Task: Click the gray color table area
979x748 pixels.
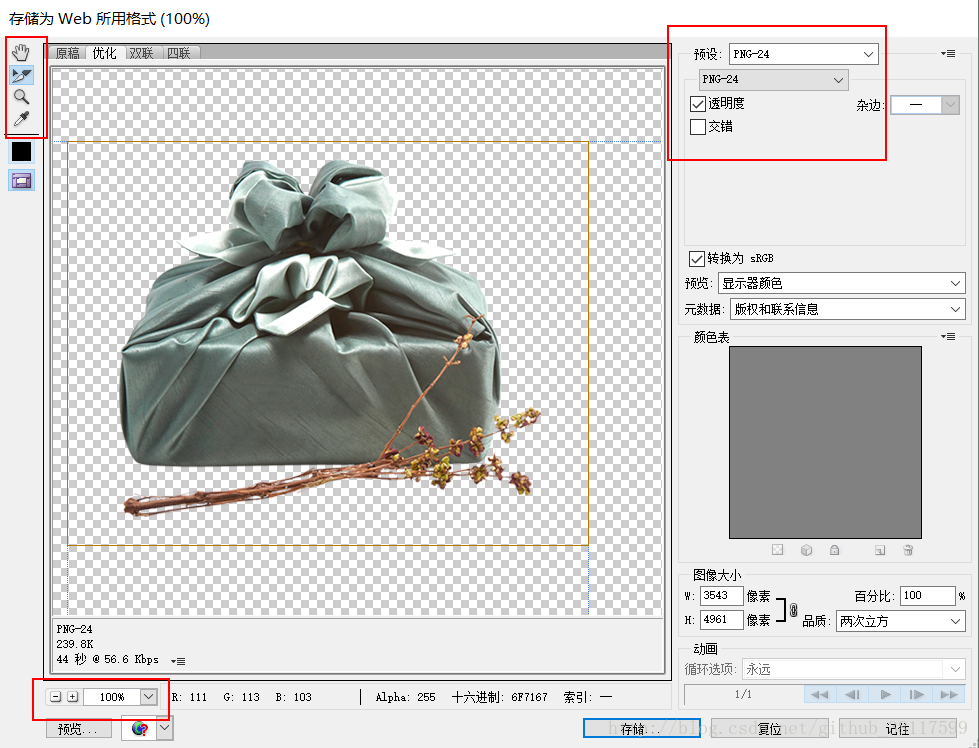Action: click(825, 443)
